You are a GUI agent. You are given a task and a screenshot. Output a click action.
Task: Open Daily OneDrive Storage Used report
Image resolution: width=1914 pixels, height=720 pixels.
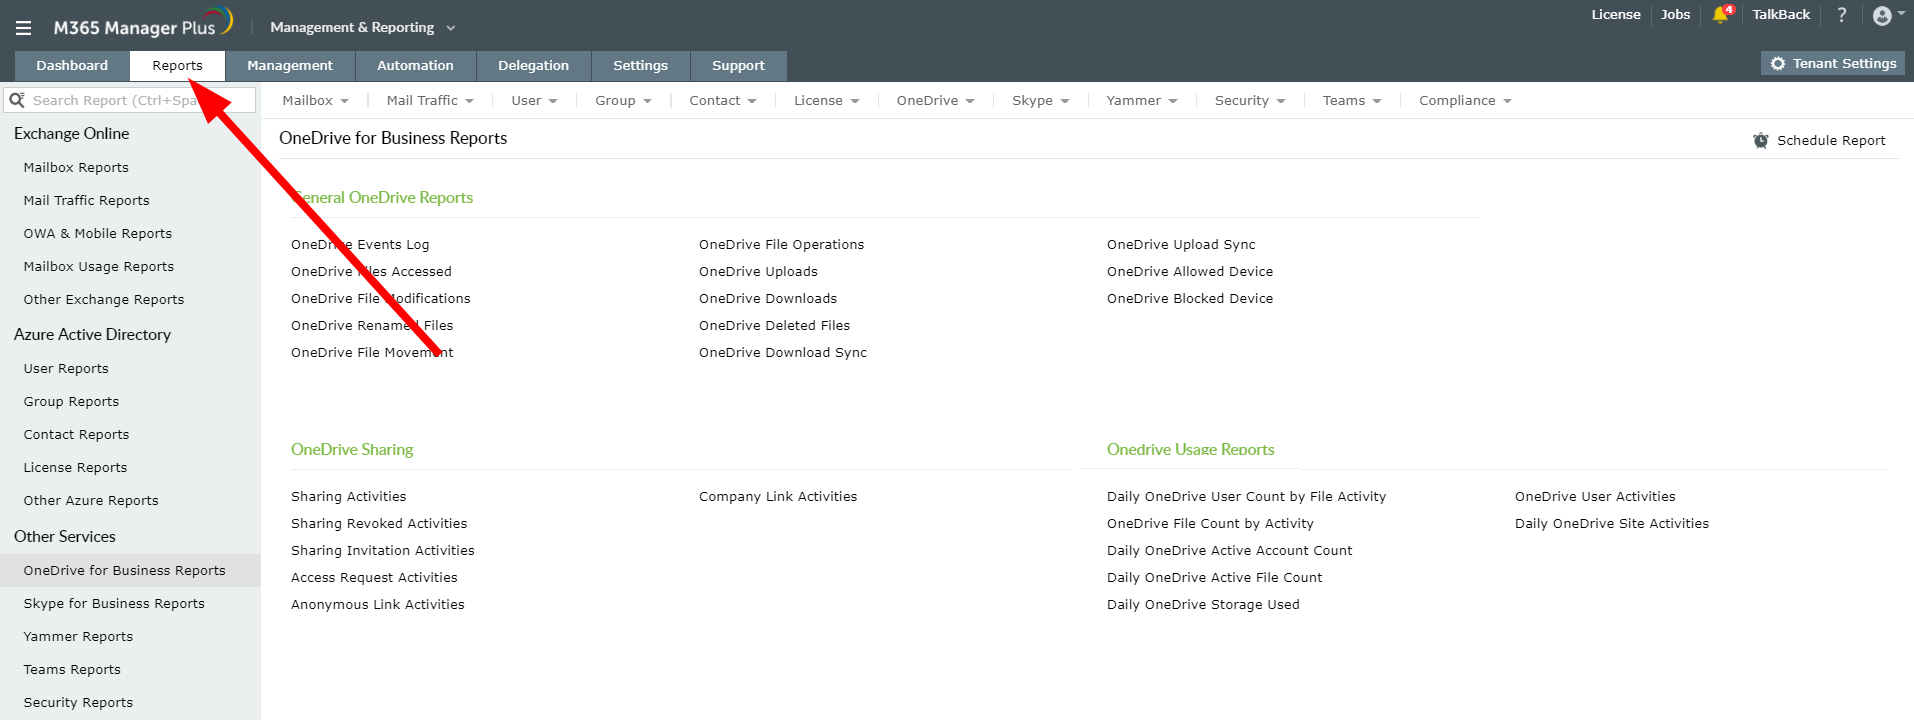(x=1203, y=605)
